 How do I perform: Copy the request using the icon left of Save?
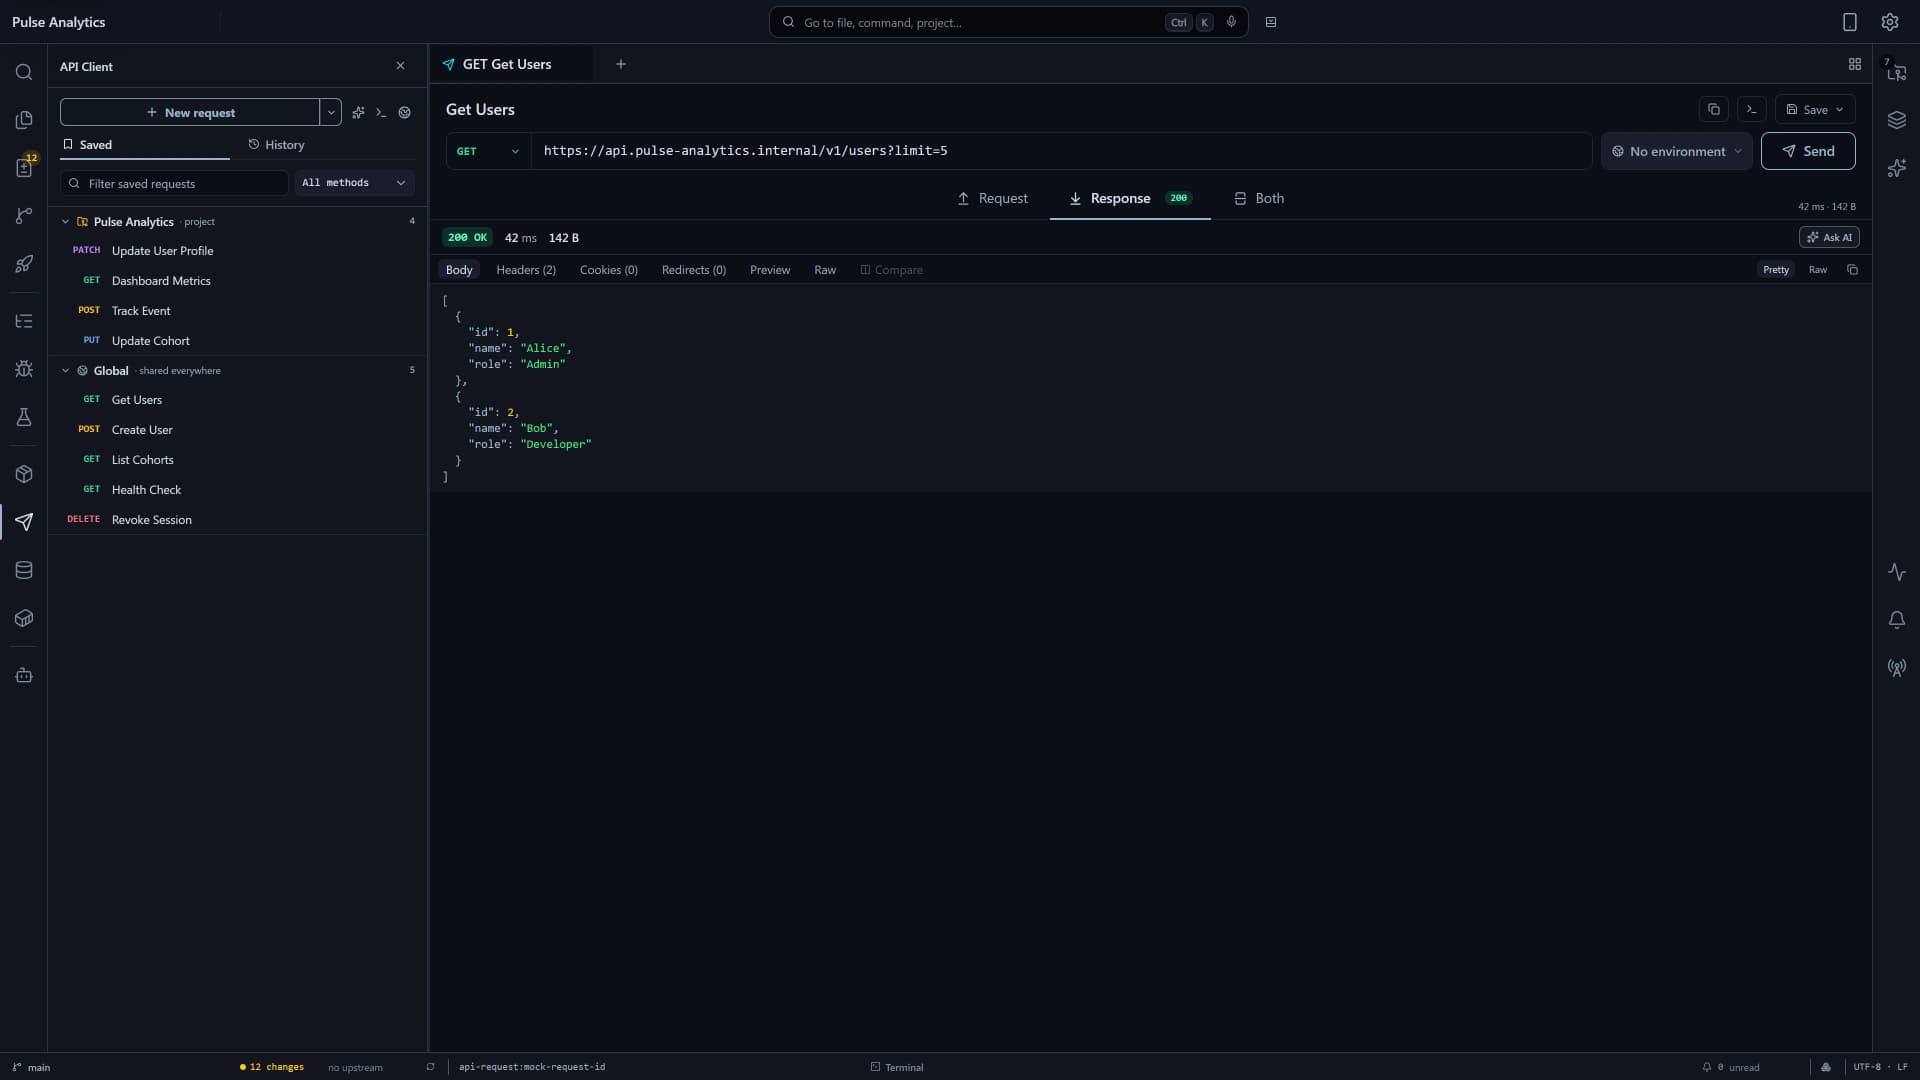click(1714, 109)
